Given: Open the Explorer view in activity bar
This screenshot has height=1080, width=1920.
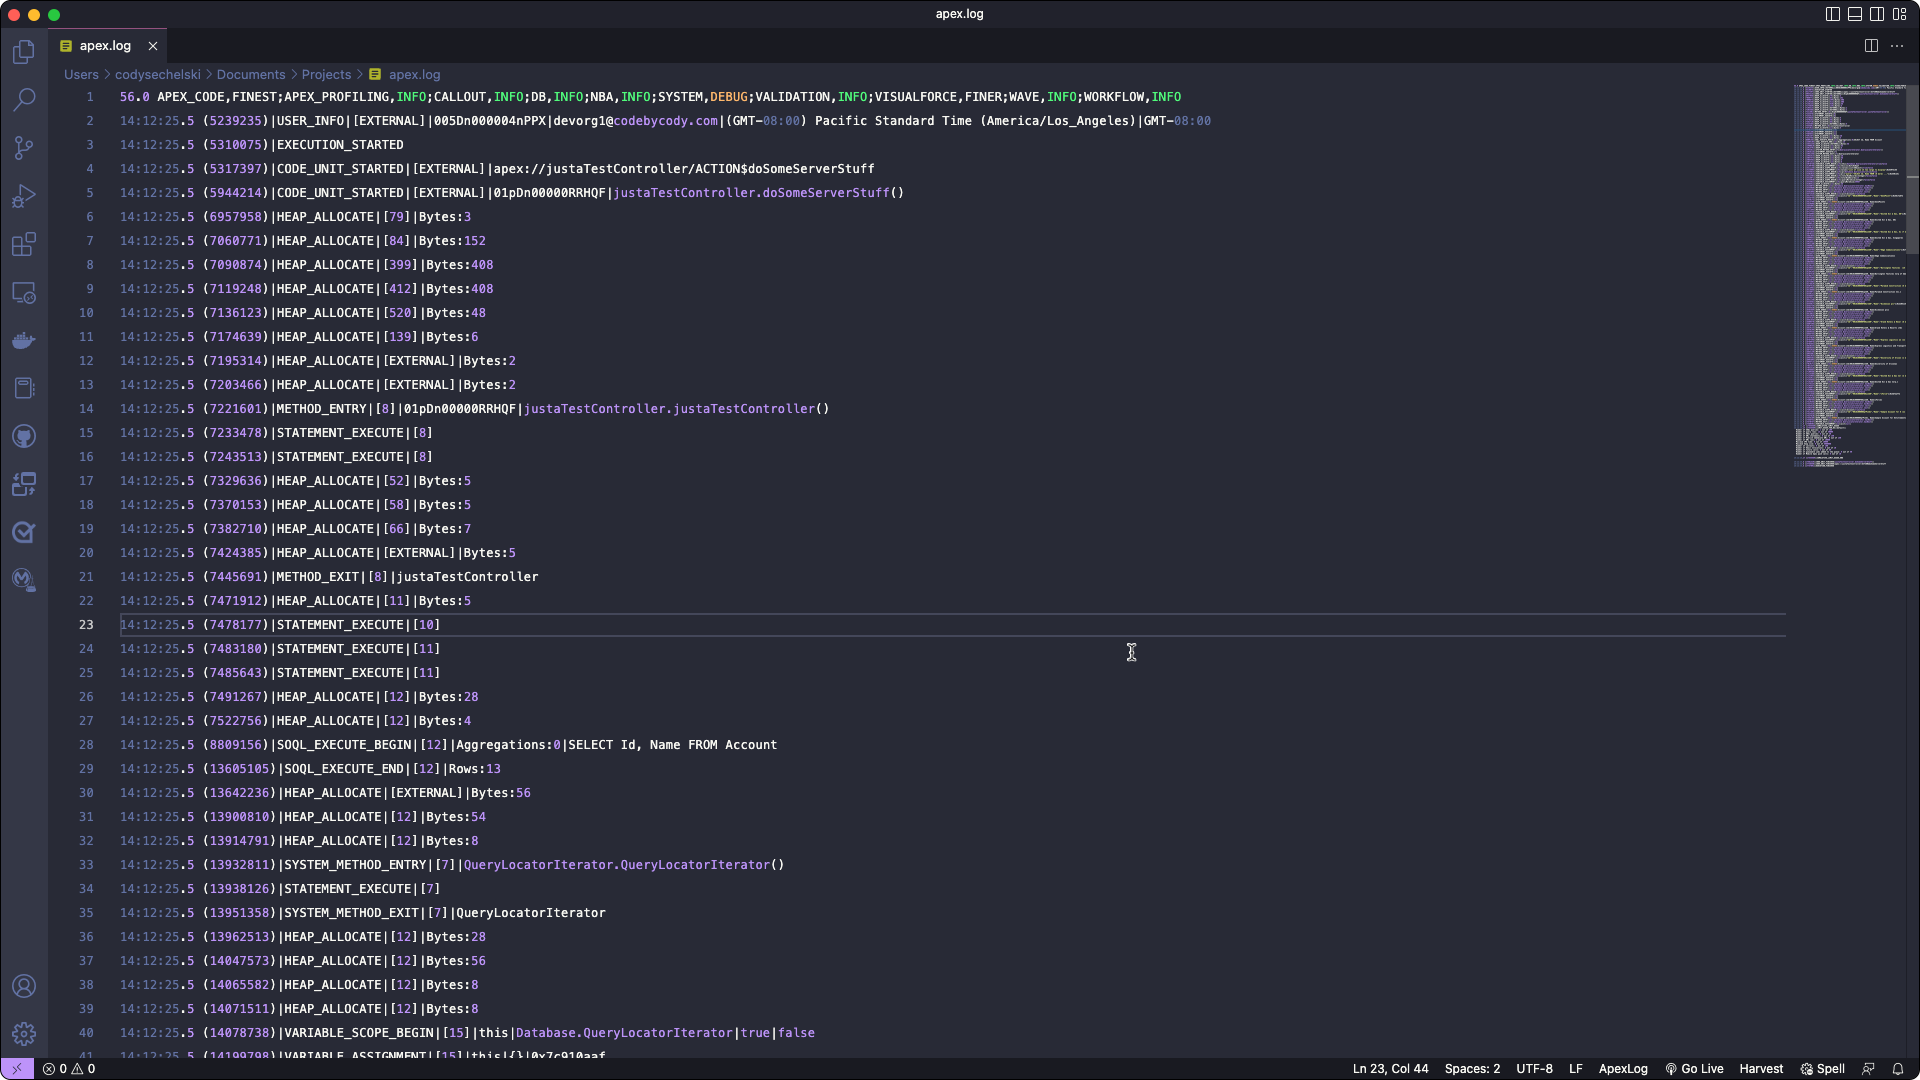Looking at the screenshot, I should 24,51.
